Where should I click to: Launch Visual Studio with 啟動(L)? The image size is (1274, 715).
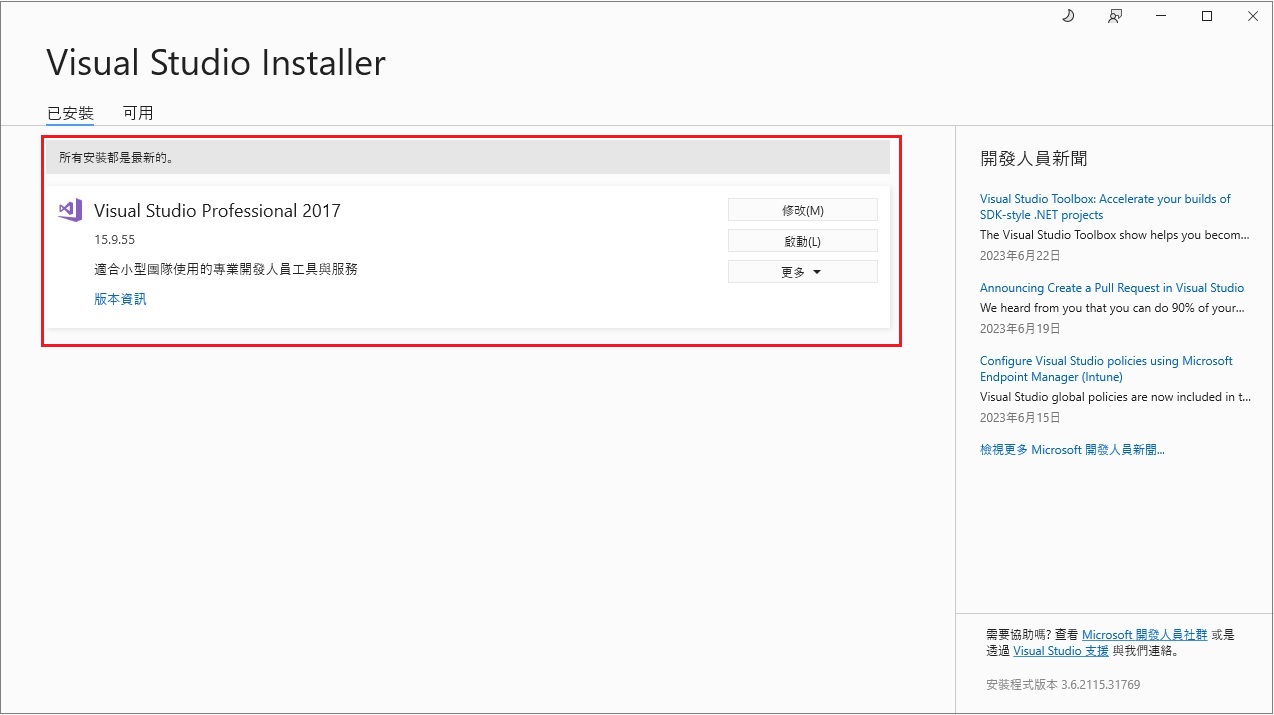point(802,241)
